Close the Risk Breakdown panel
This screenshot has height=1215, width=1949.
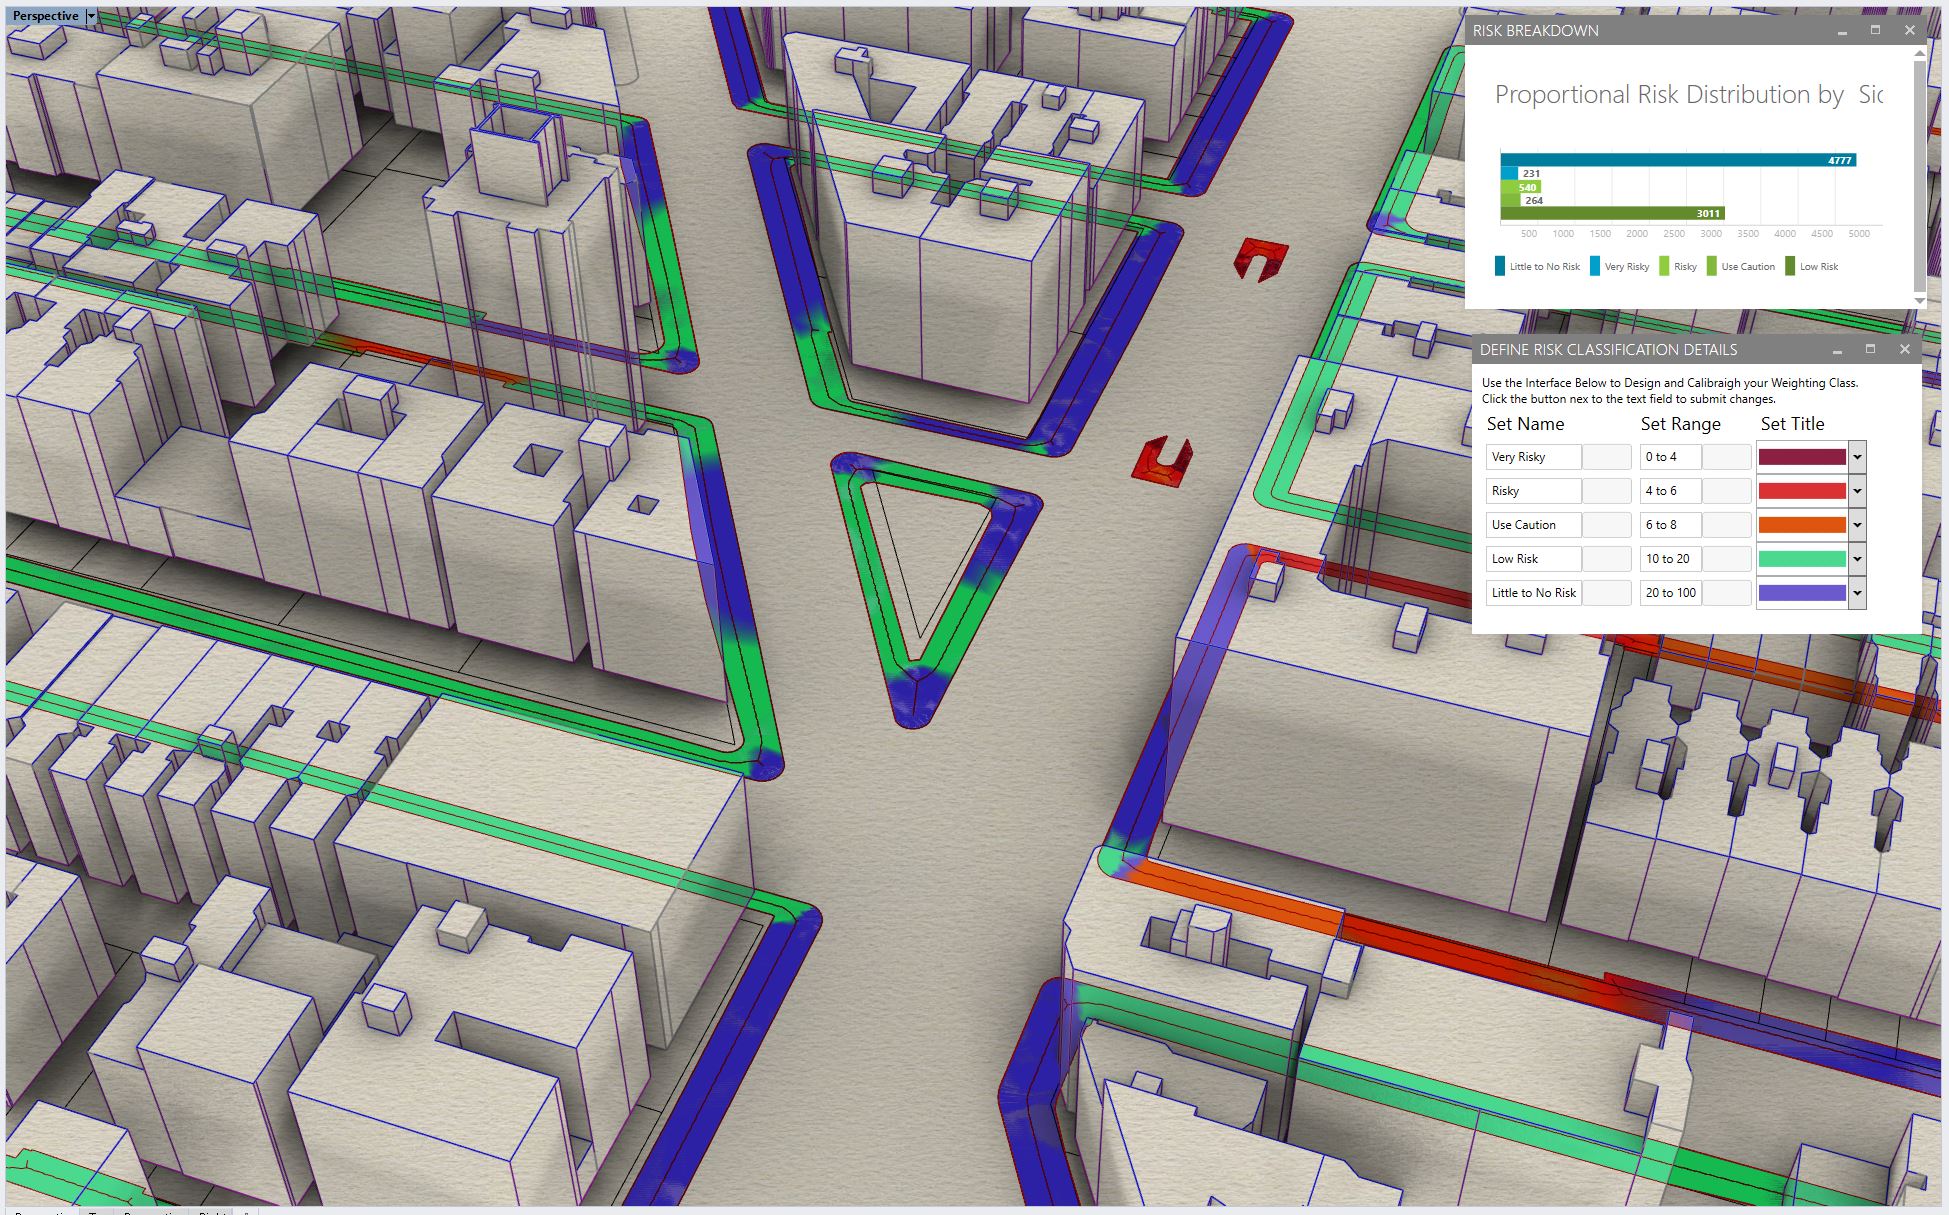click(x=1909, y=31)
